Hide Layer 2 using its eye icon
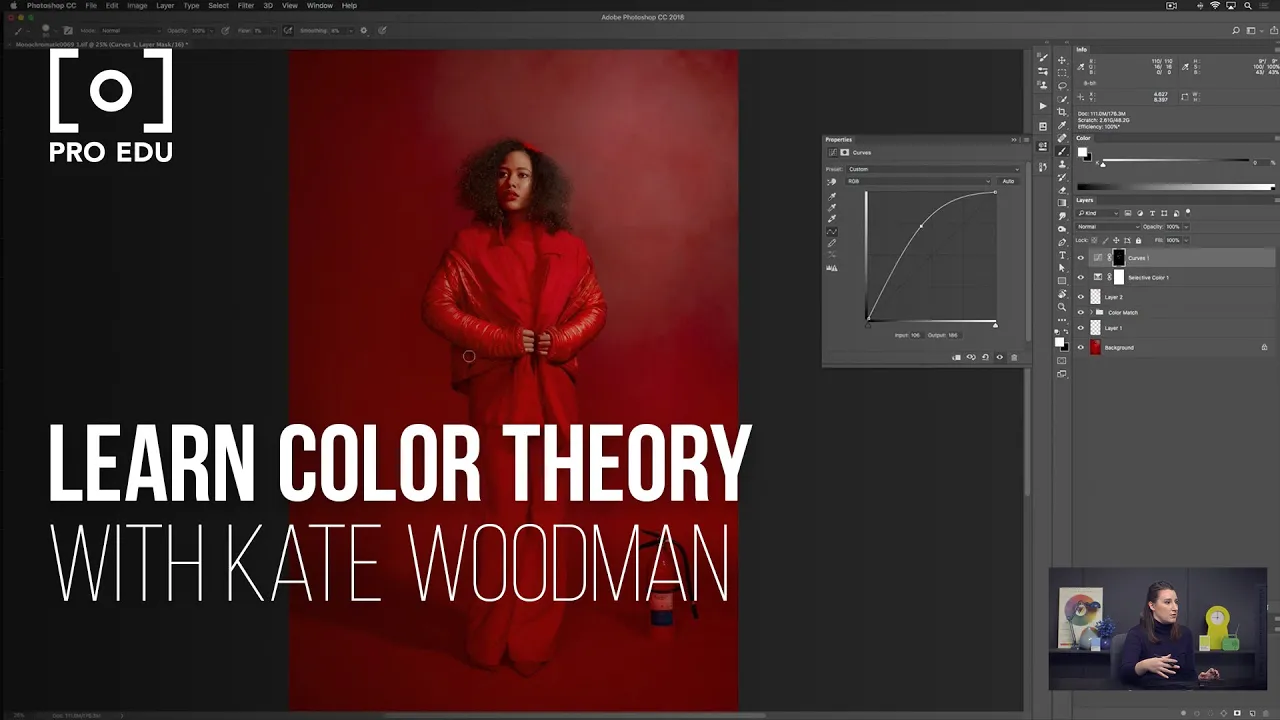 [1081, 297]
